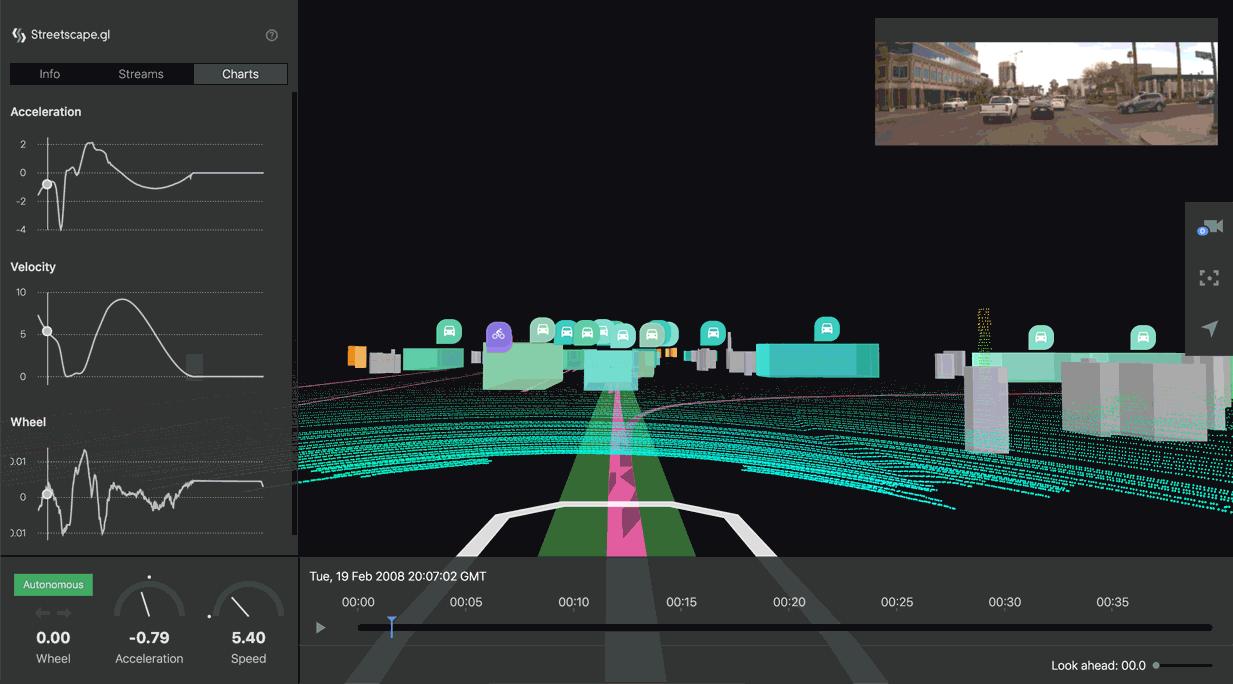Toggle the Autonomous mode badge
The height and width of the screenshot is (684, 1233).
52,584
